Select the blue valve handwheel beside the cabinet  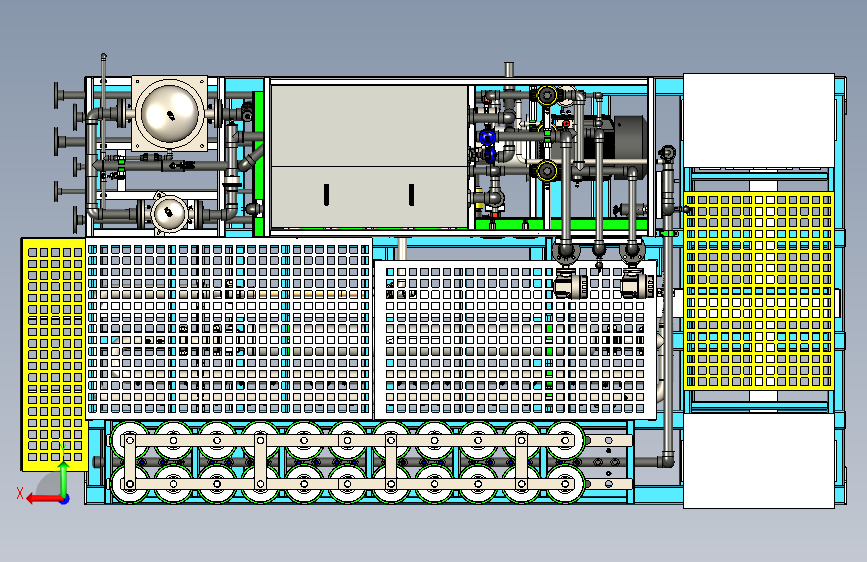pyautogui.click(x=487, y=137)
